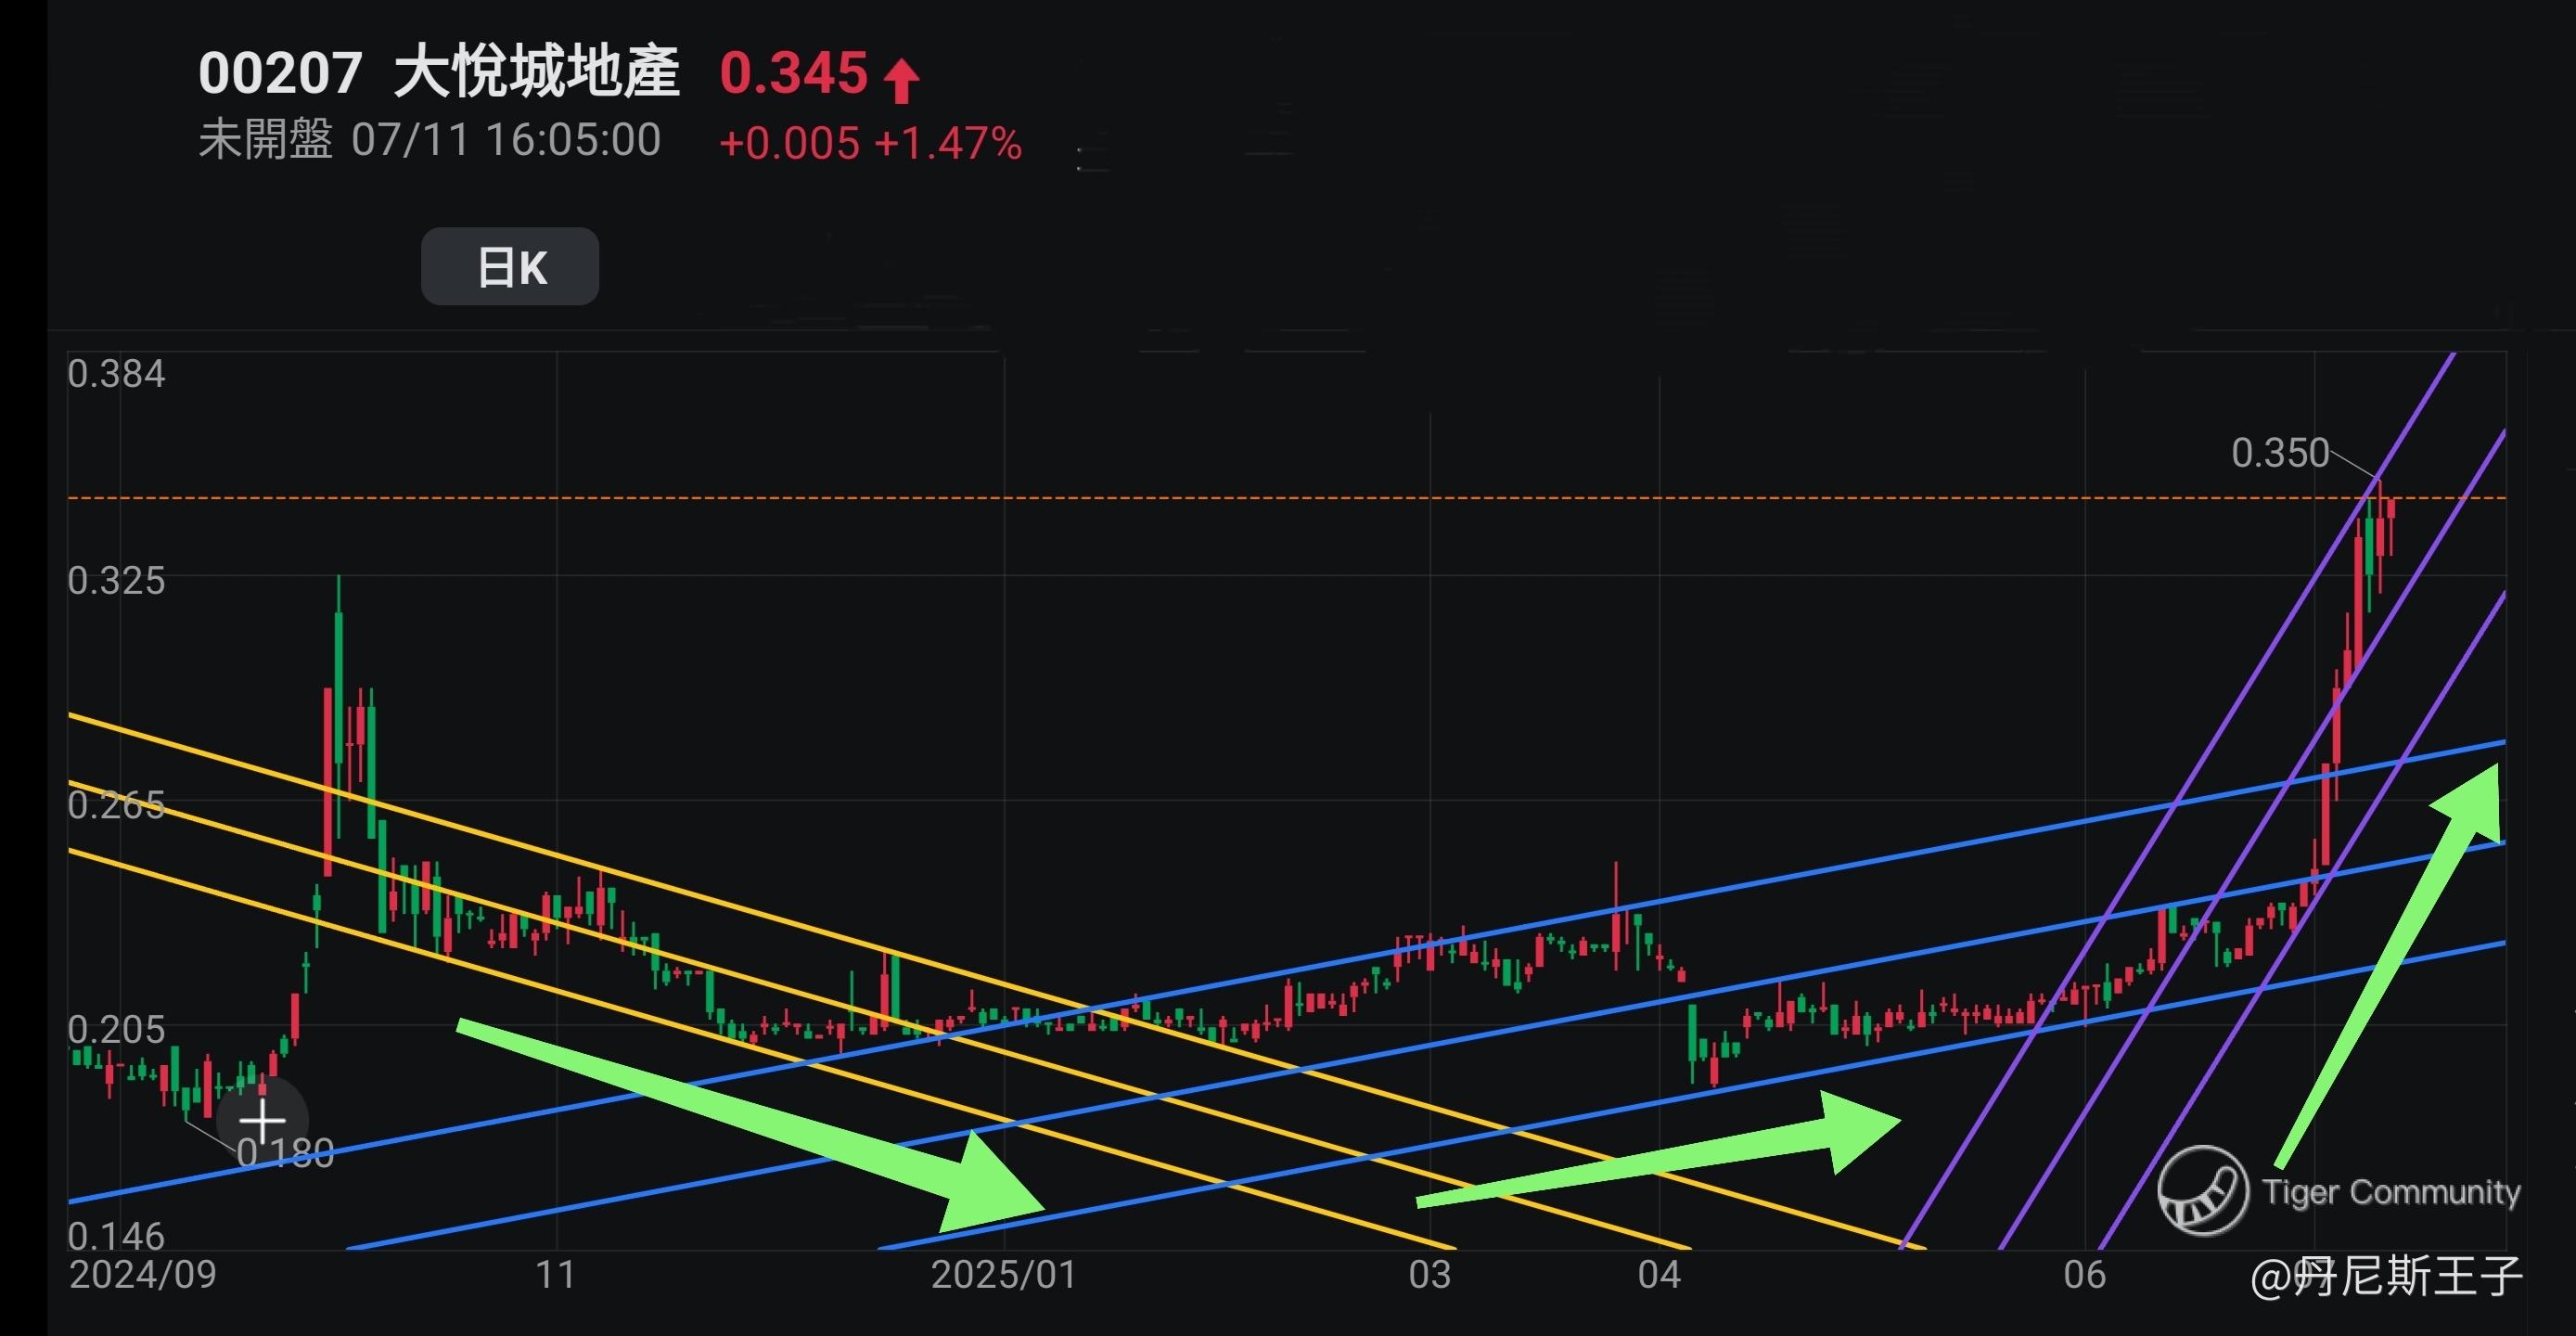Click the stock name 大悦城地產
The image size is (2576, 1336).
pyautogui.click(x=537, y=72)
